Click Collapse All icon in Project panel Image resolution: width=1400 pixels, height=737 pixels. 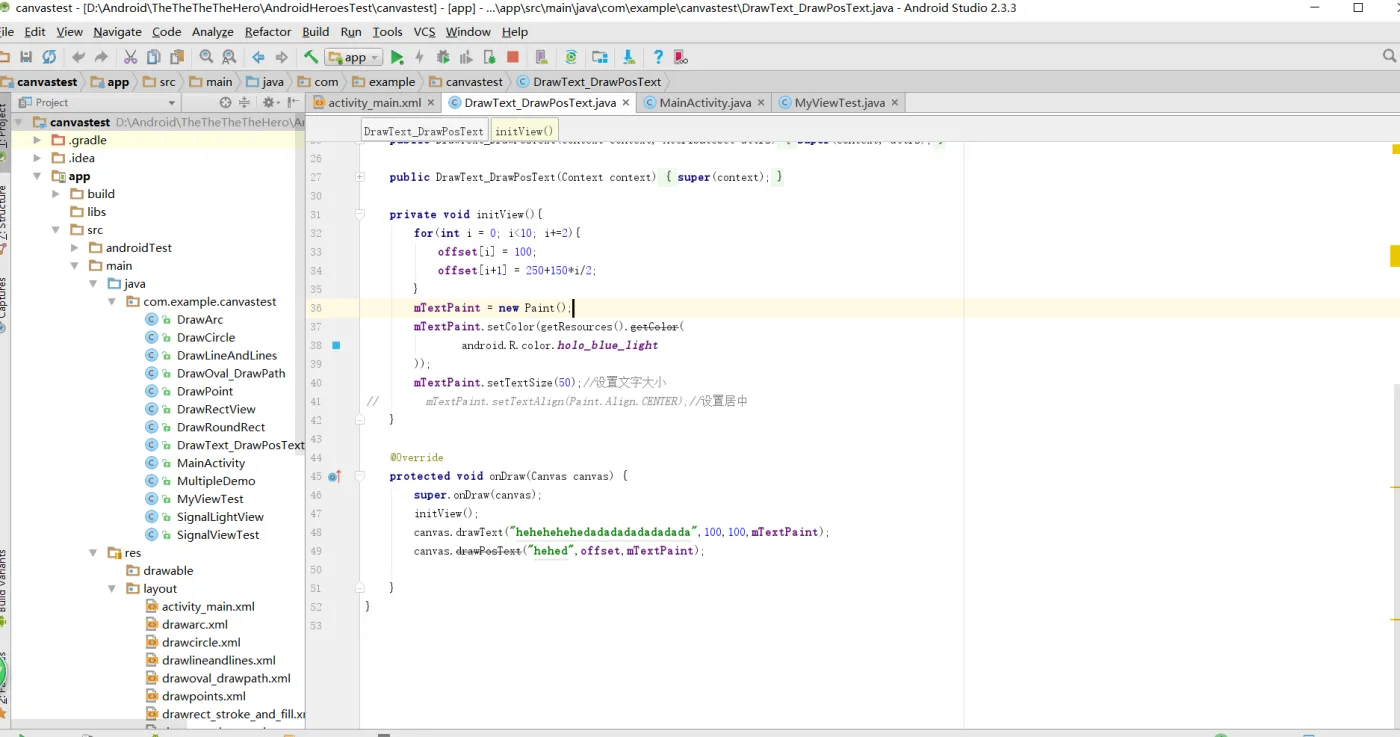click(x=245, y=102)
